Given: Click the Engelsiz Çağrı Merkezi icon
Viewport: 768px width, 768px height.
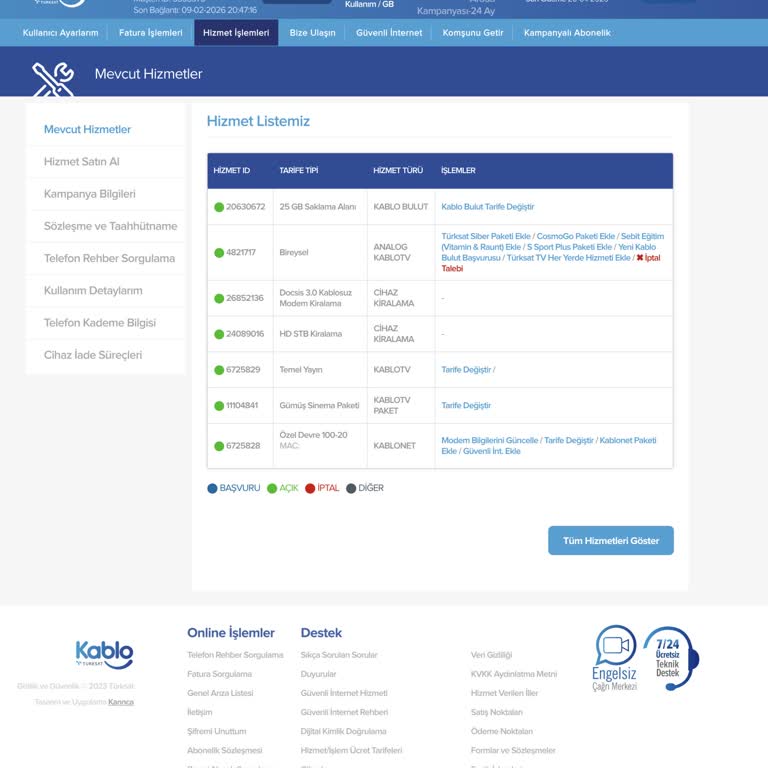Looking at the screenshot, I should [615, 658].
